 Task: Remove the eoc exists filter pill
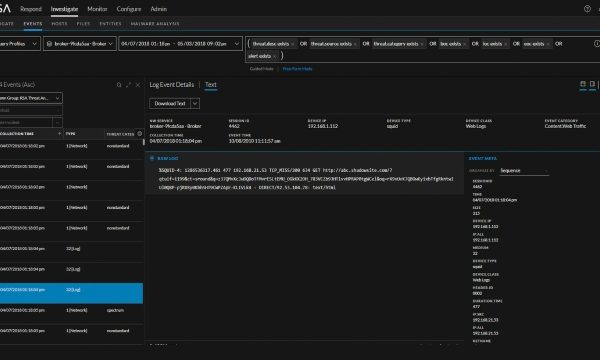coord(548,44)
